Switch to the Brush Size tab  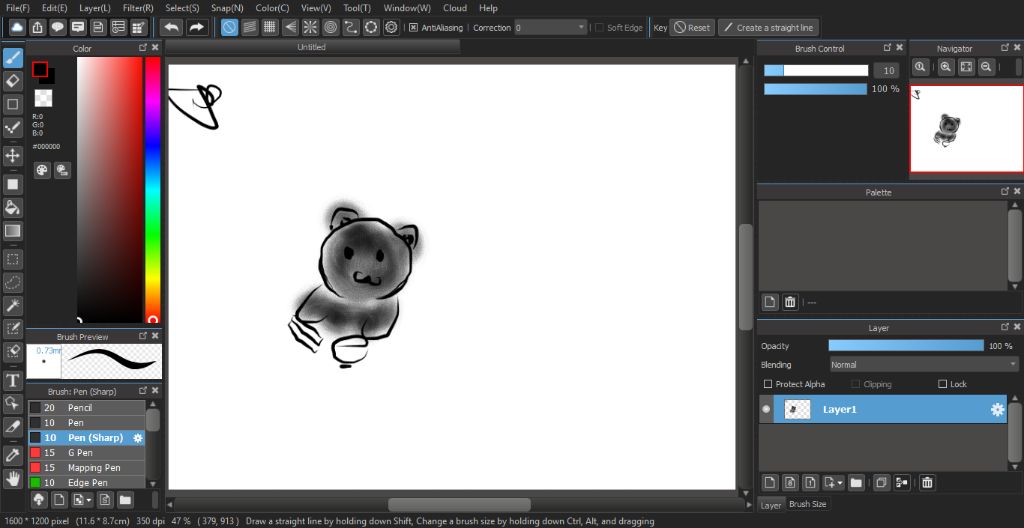click(807, 504)
